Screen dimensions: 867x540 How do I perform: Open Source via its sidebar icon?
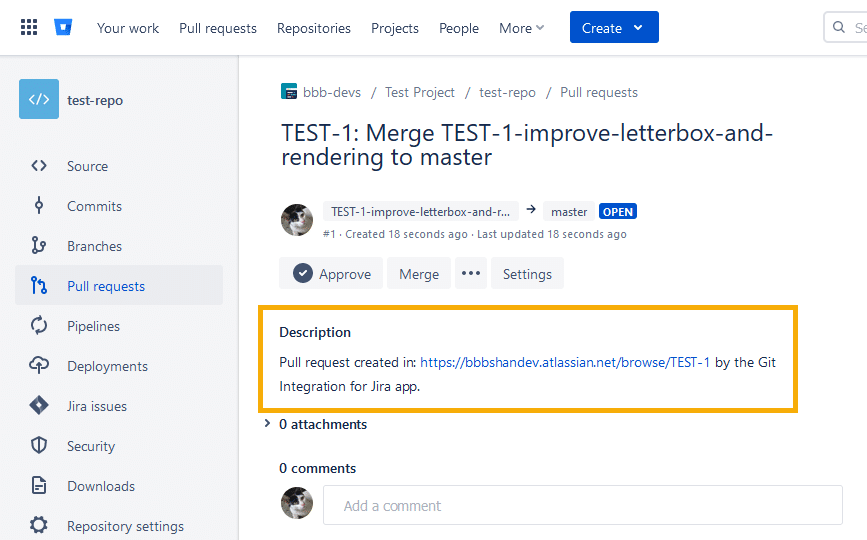[x=39, y=166]
